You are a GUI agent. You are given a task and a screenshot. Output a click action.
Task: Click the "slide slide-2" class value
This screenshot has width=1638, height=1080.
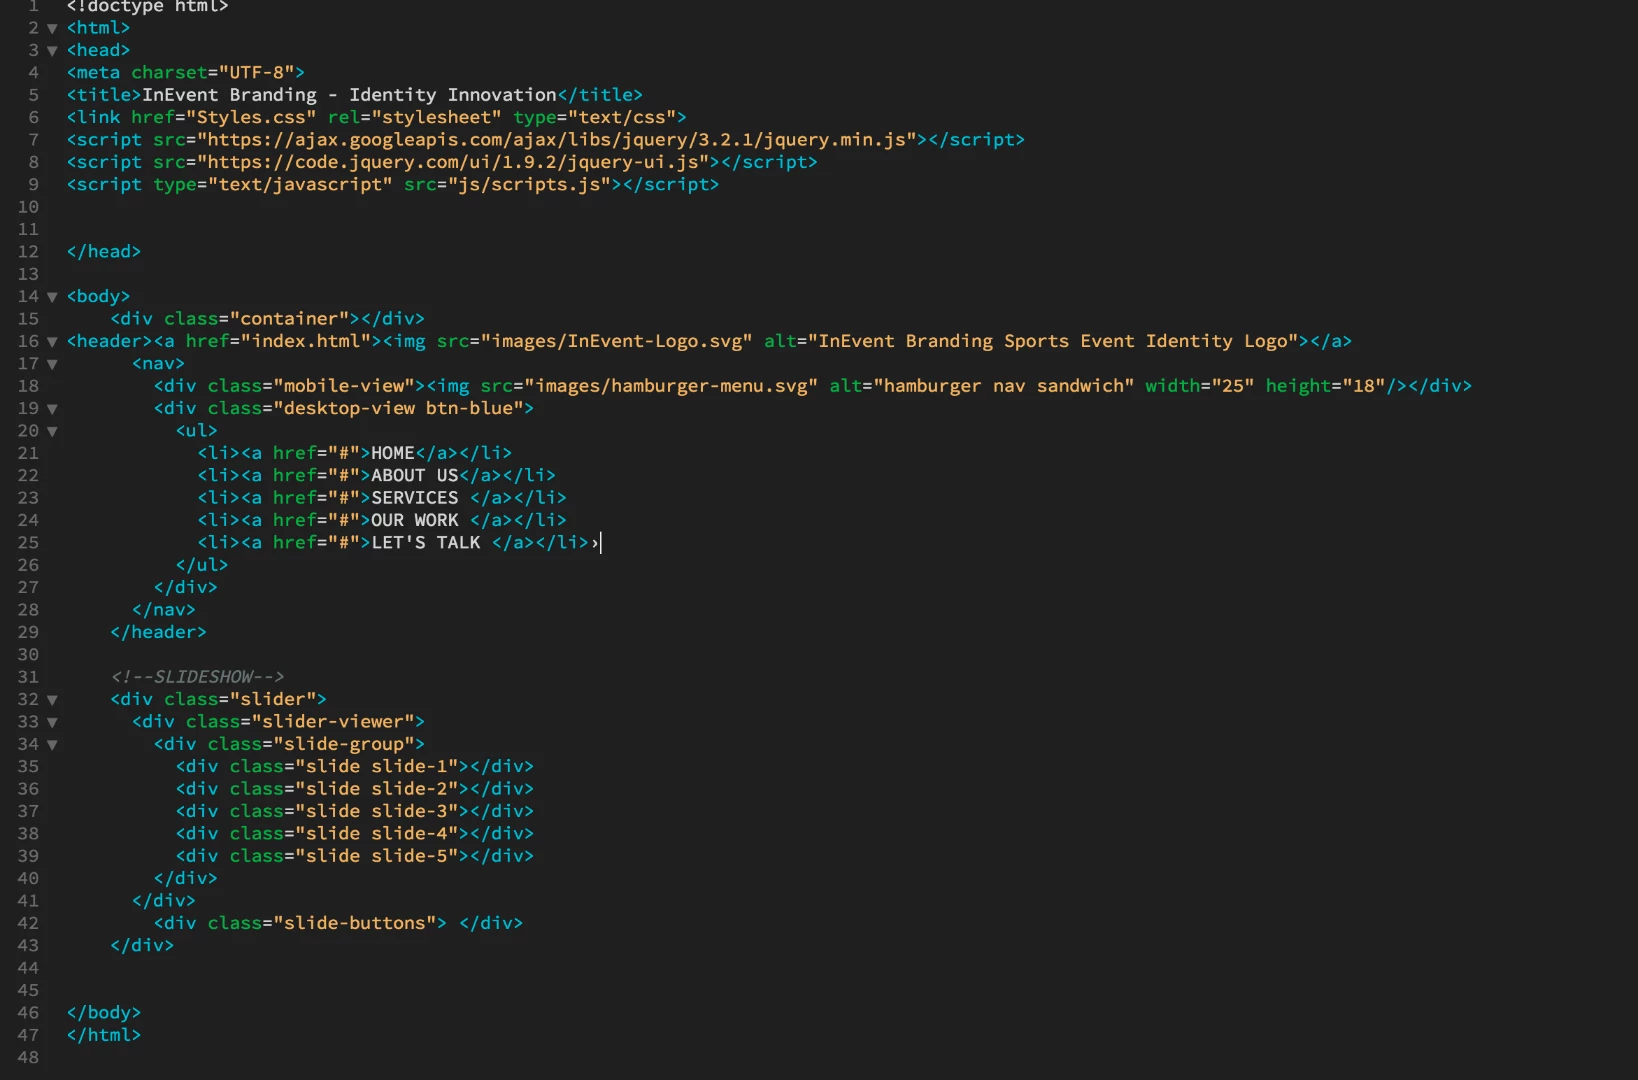pyautogui.click(x=377, y=789)
